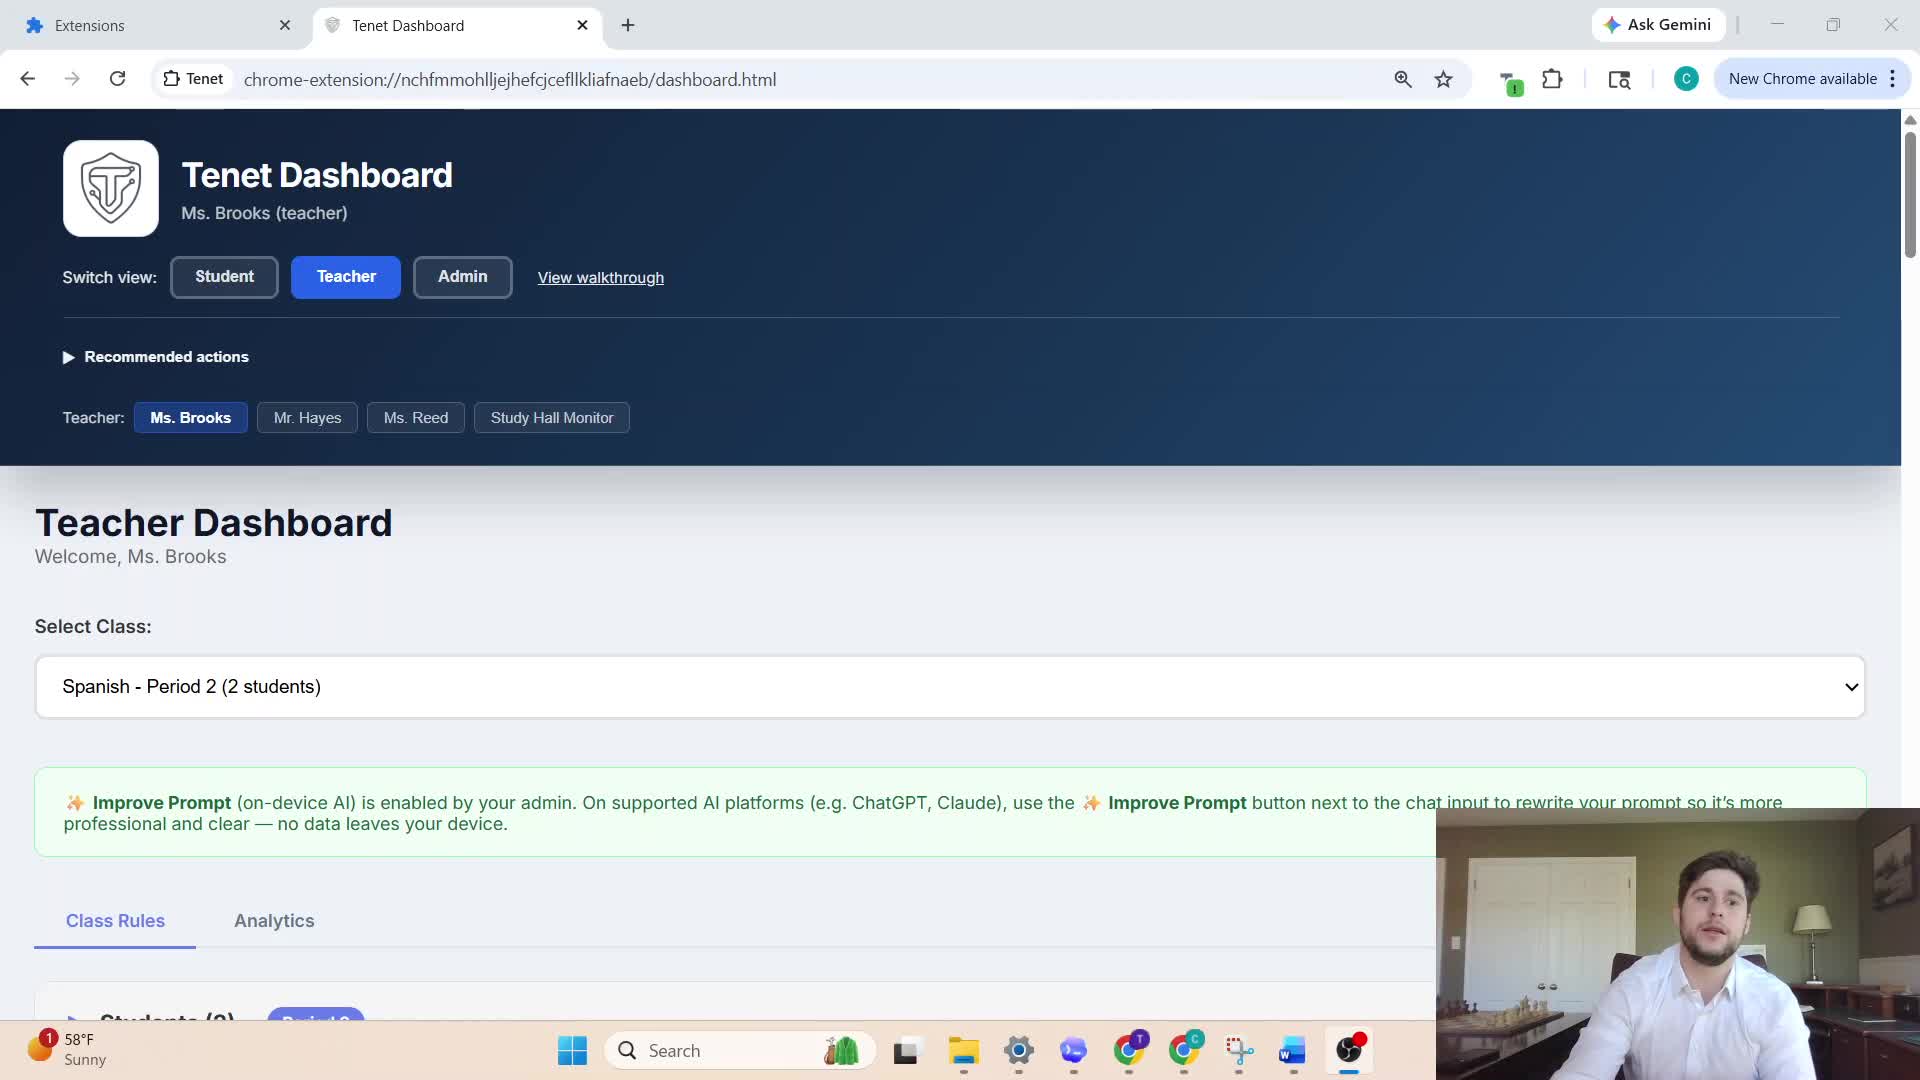
Task: Reload the Tenet Dashboard page
Action: (117, 79)
